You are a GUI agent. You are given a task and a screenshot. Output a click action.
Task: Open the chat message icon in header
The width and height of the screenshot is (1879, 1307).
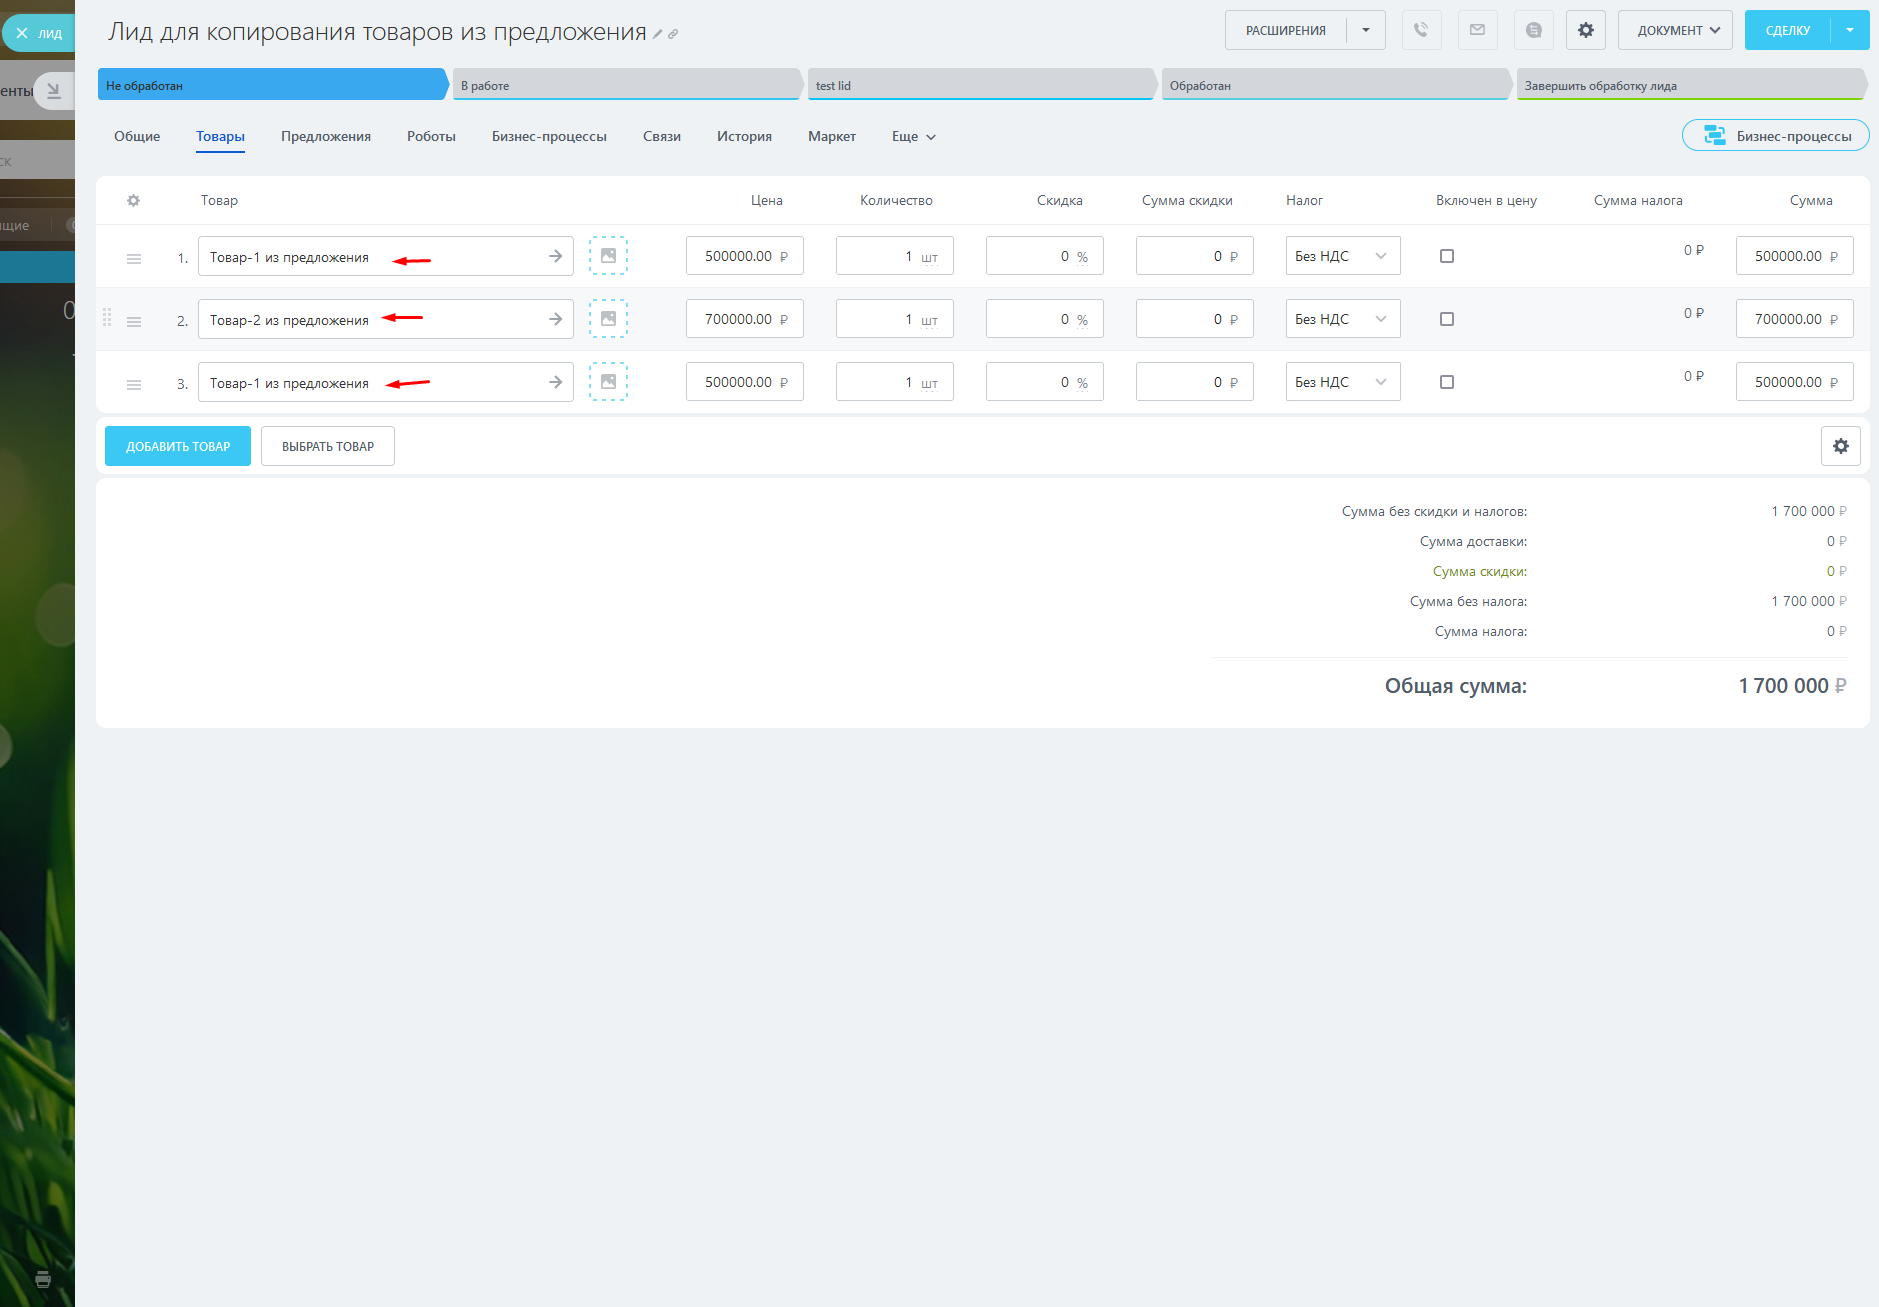1533,30
